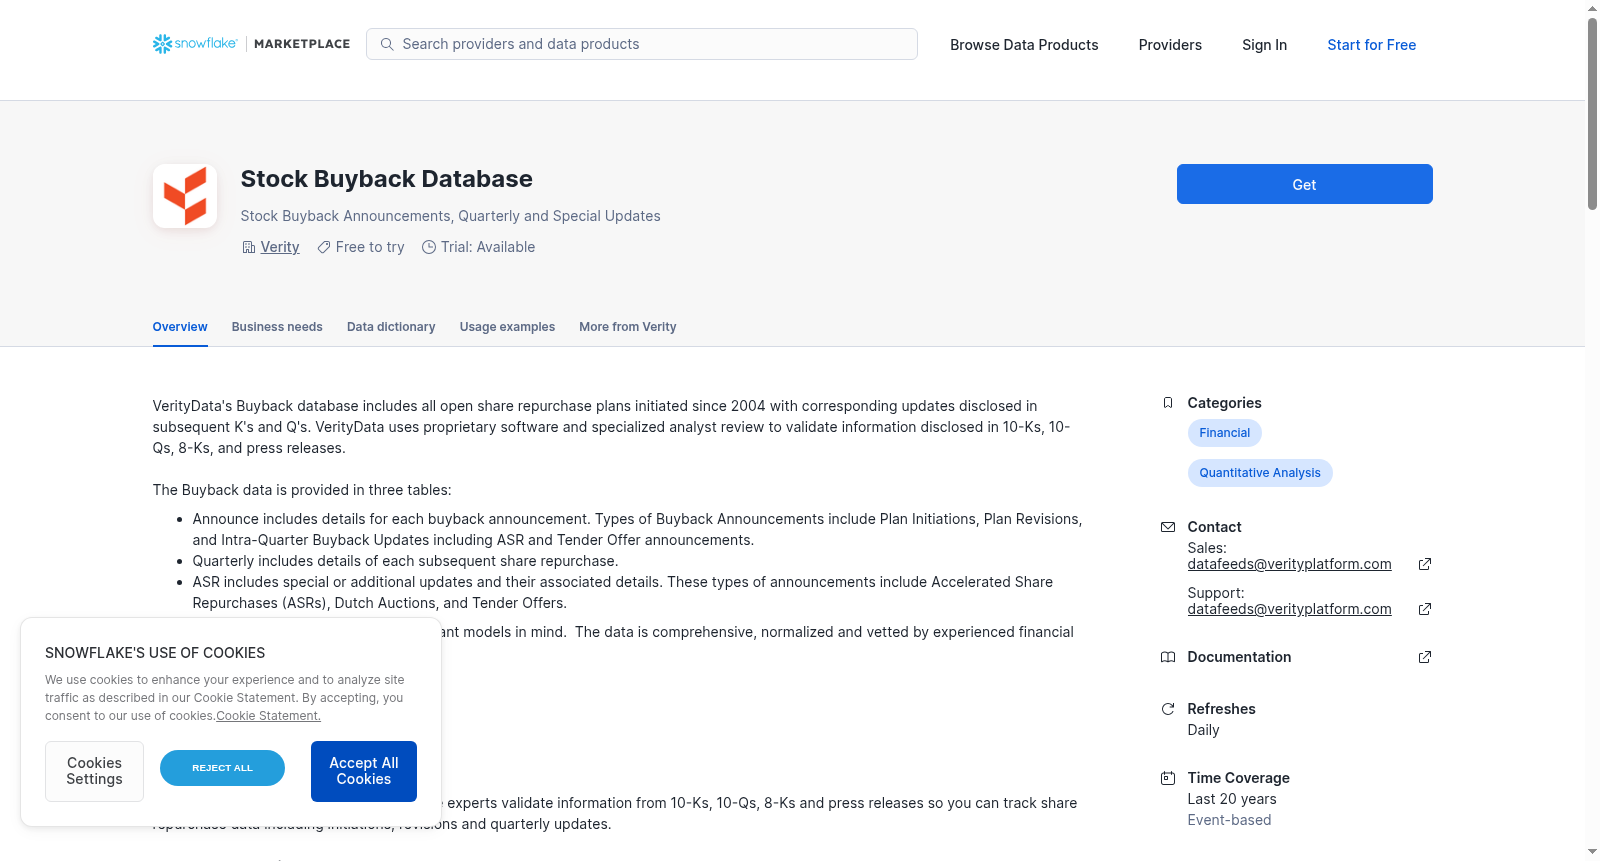
Task: Click Sign In in the header
Action: pyautogui.click(x=1264, y=45)
